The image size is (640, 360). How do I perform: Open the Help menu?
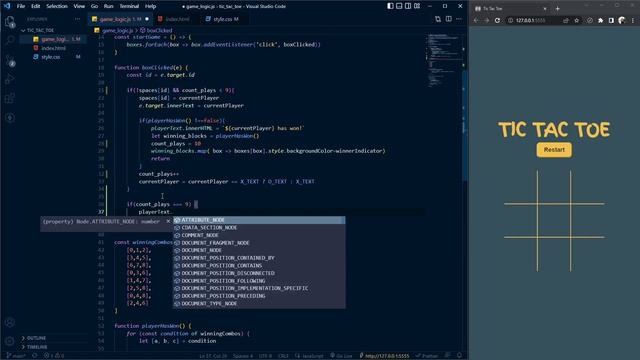[x=151, y=6]
